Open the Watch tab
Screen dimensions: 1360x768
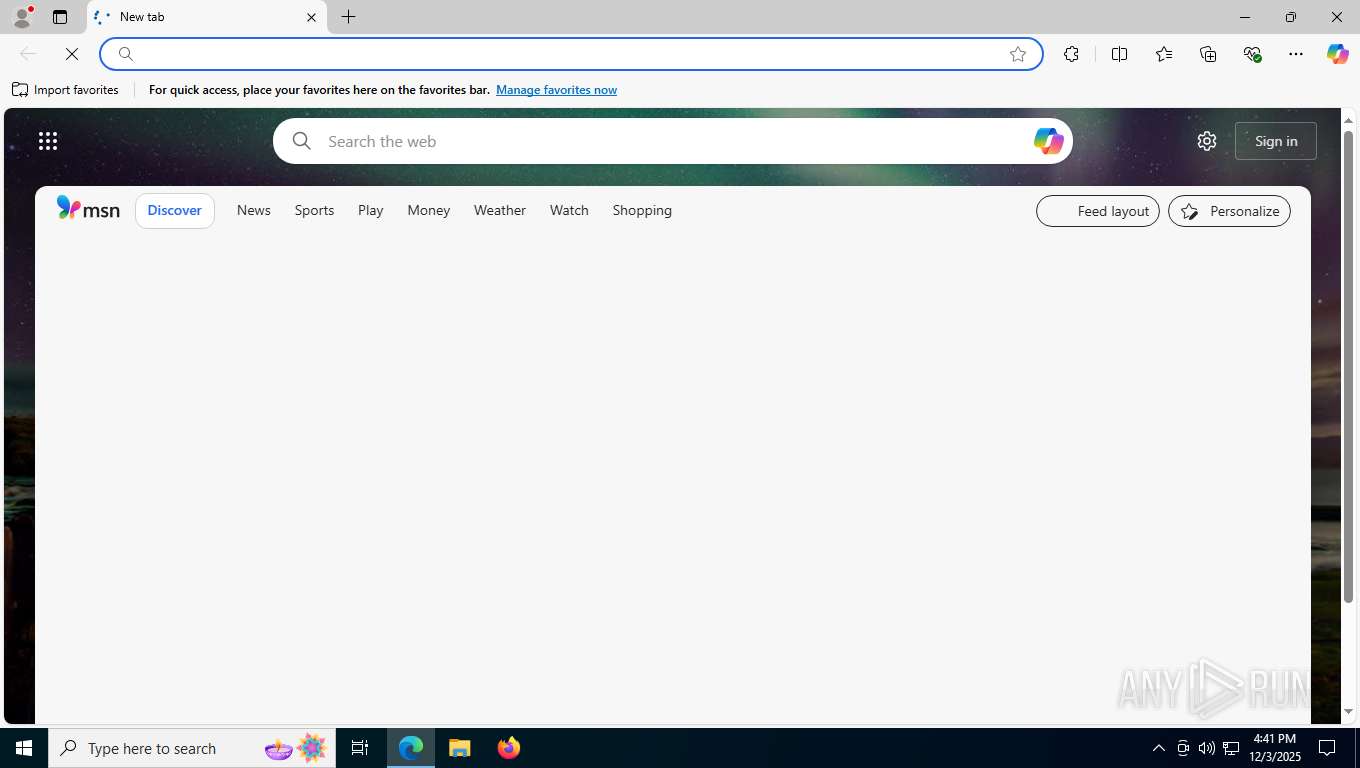[x=569, y=210]
